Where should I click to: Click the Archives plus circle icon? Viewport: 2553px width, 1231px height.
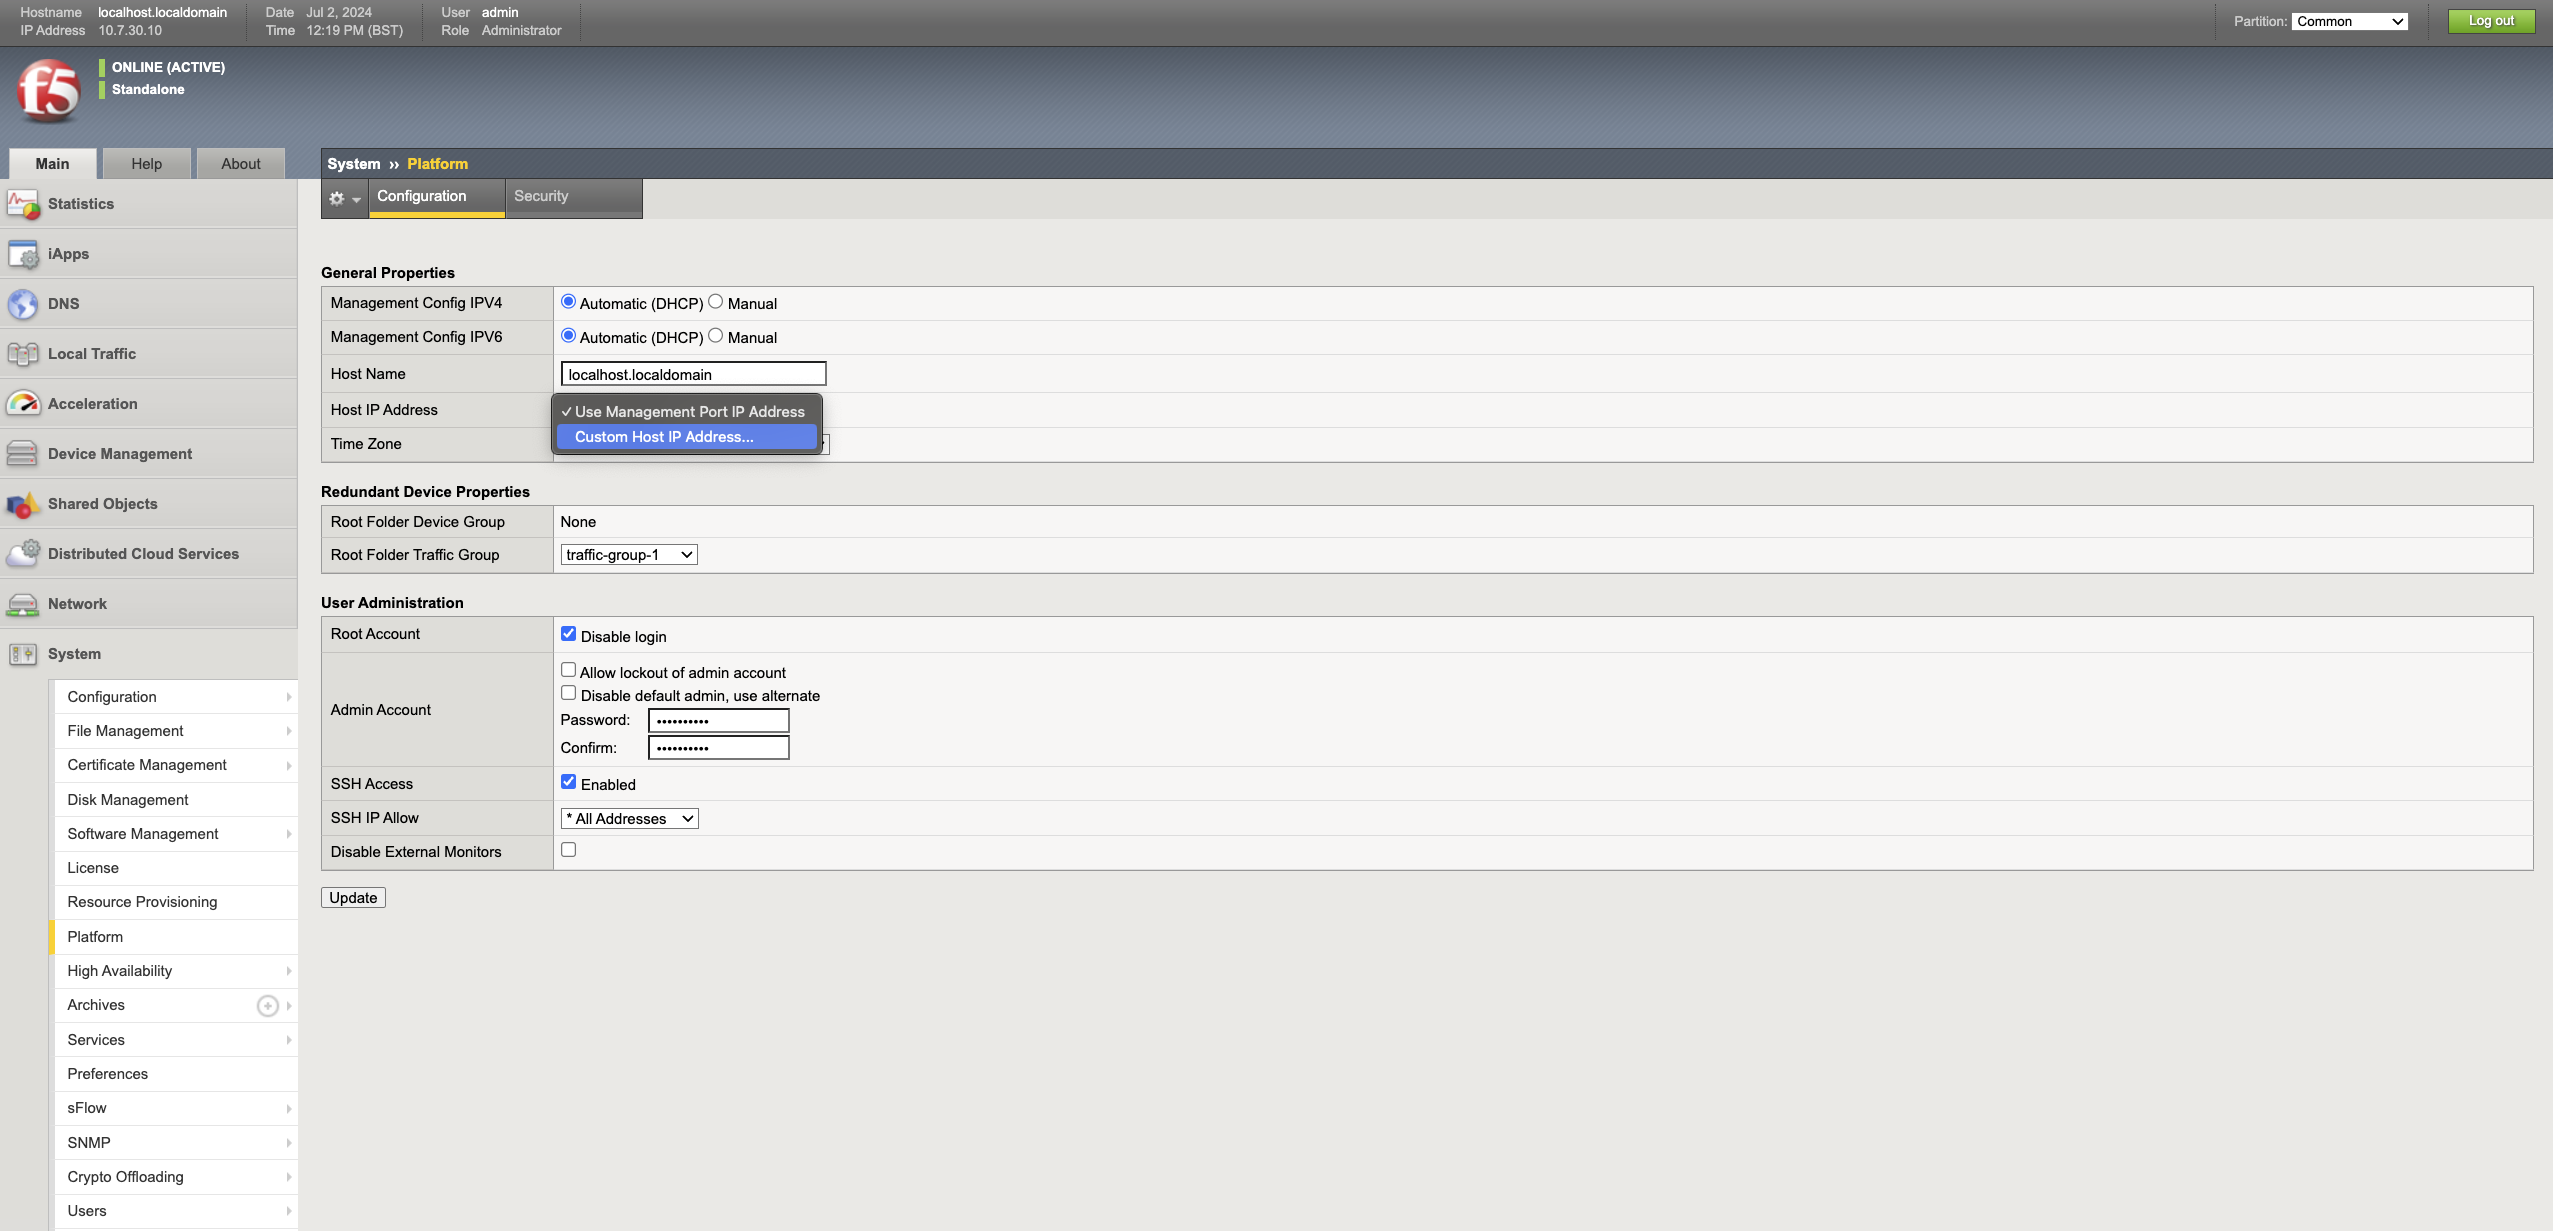coord(267,1006)
